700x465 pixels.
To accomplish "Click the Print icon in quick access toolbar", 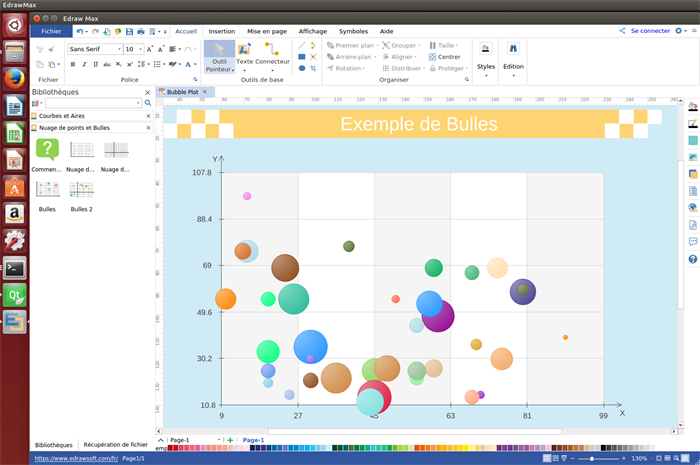I will point(139,31).
